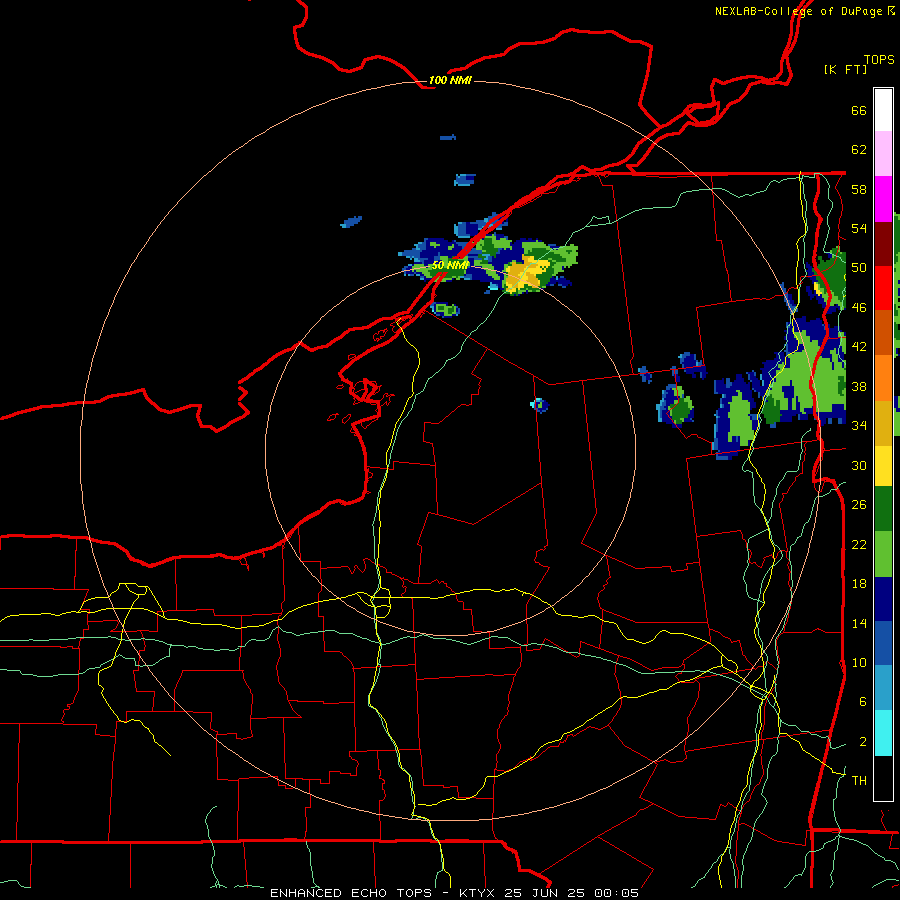Click the legend value "2"
The height and width of the screenshot is (900, 900).
click(x=862, y=742)
